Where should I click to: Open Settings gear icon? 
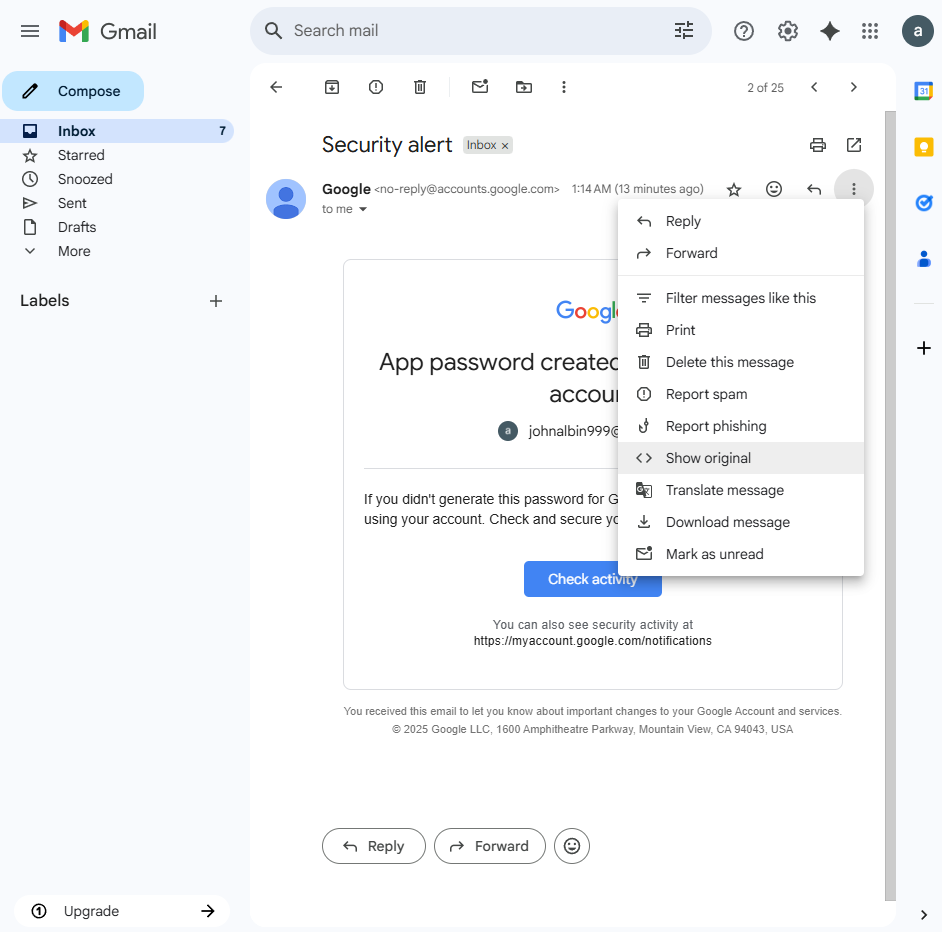(x=788, y=31)
